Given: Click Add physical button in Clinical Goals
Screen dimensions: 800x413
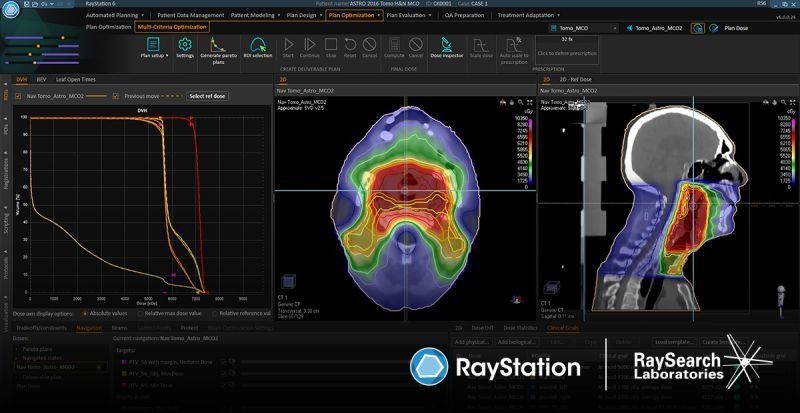Looking at the screenshot, I should pyautogui.click(x=470, y=341).
